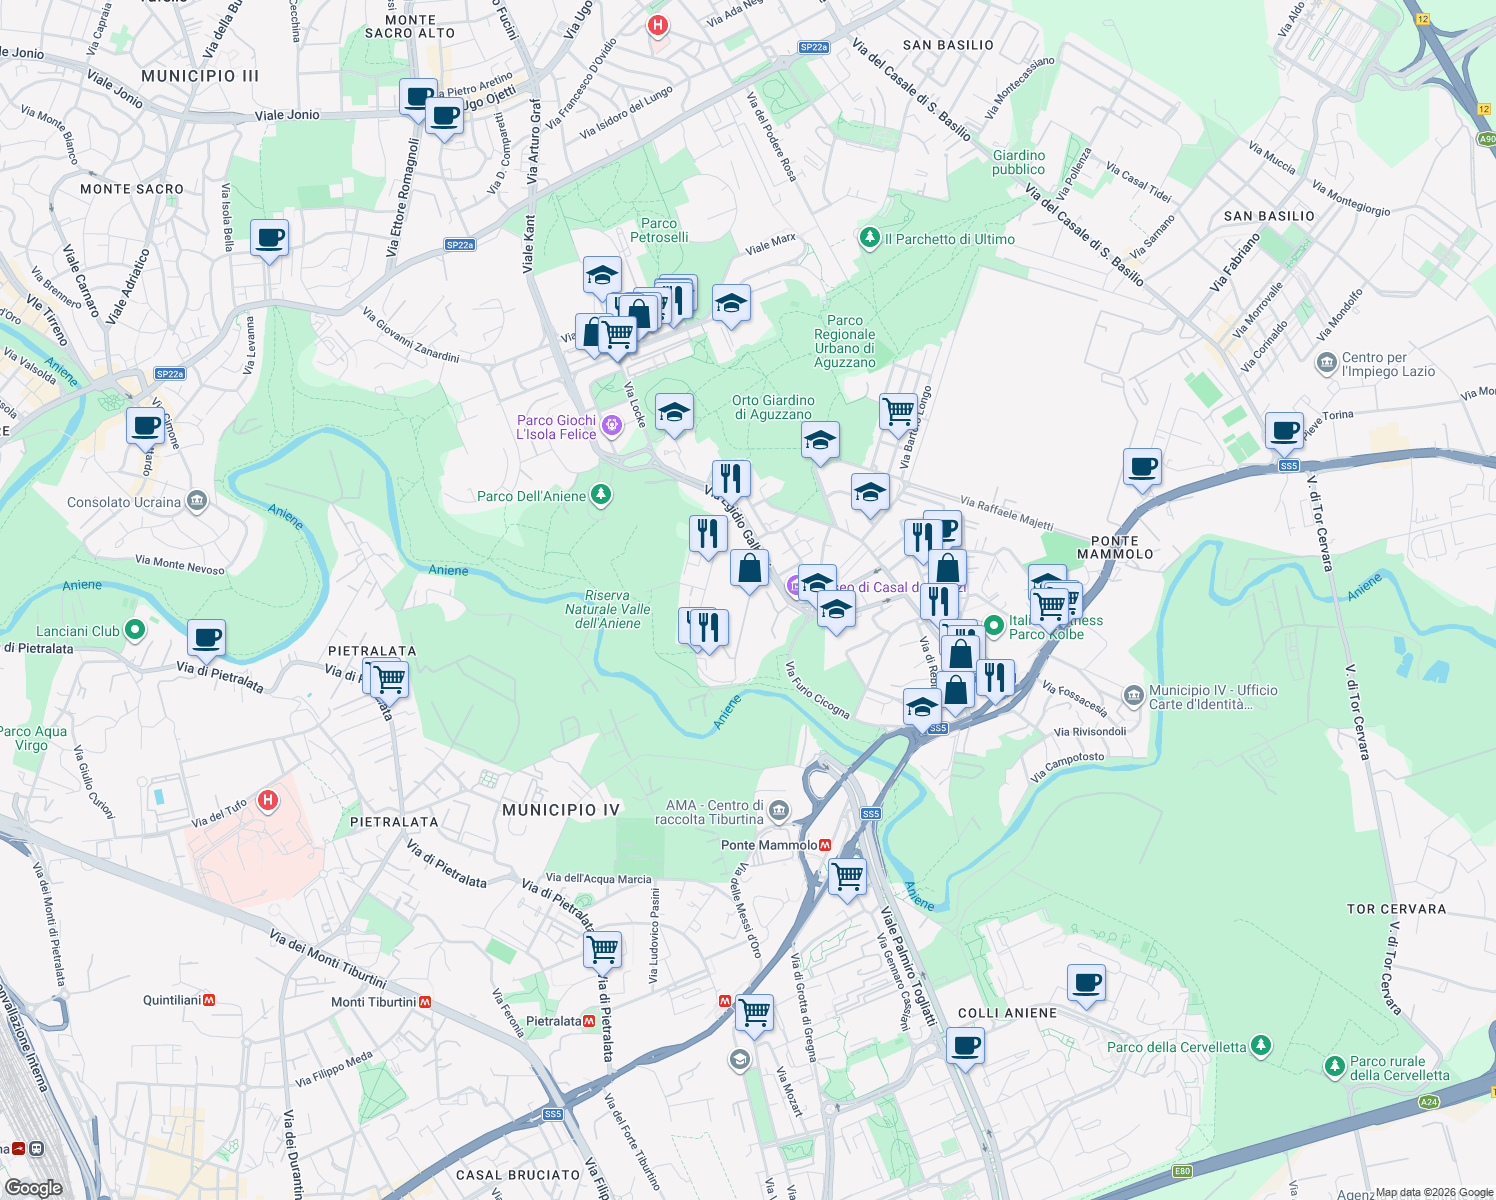
Task: Select the restaurant marker on Via Egidio Galbani
Action: click(730, 478)
